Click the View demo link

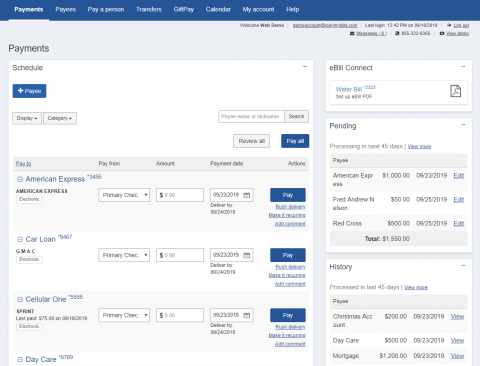[x=457, y=33]
